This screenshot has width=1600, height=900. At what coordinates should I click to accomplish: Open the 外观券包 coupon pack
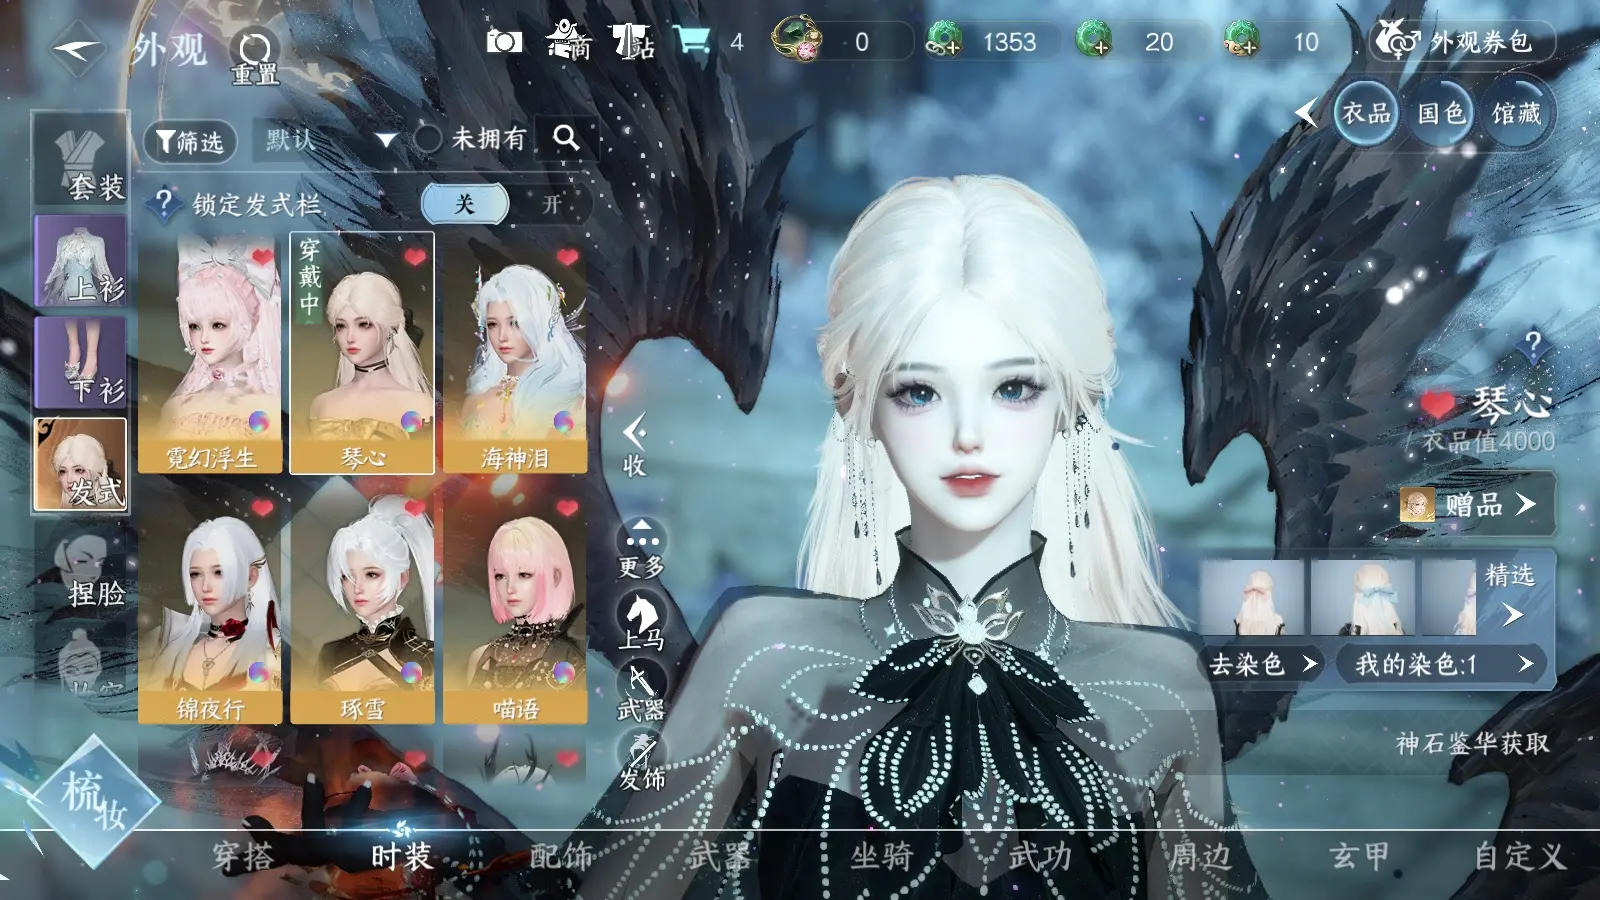click(1461, 41)
